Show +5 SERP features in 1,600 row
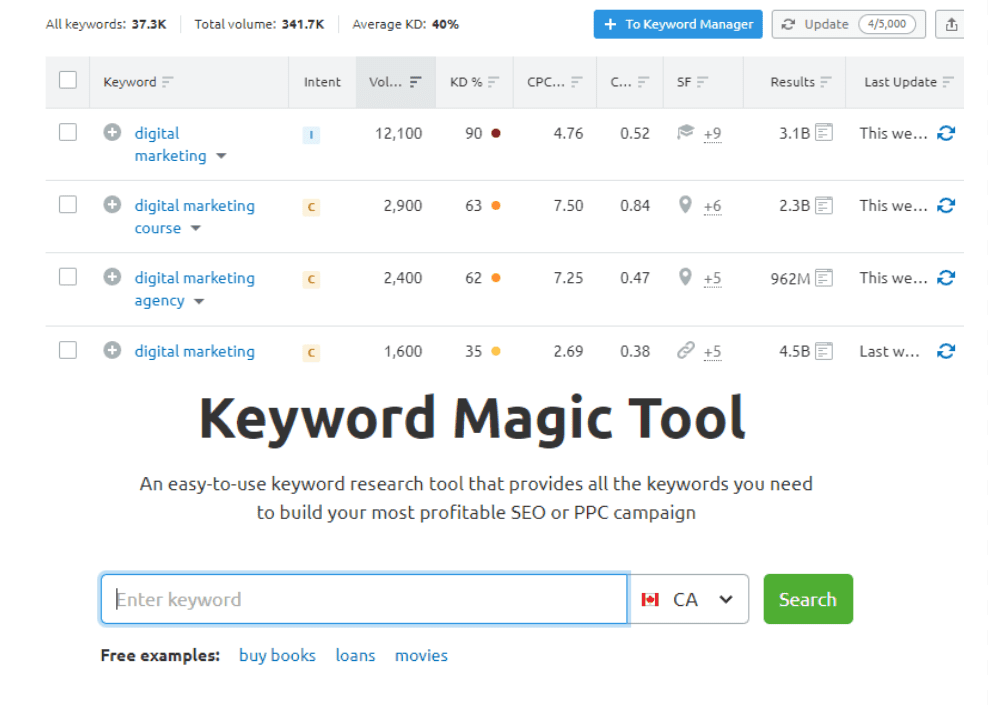Viewport: 988px width, 712px height. pos(713,352)
